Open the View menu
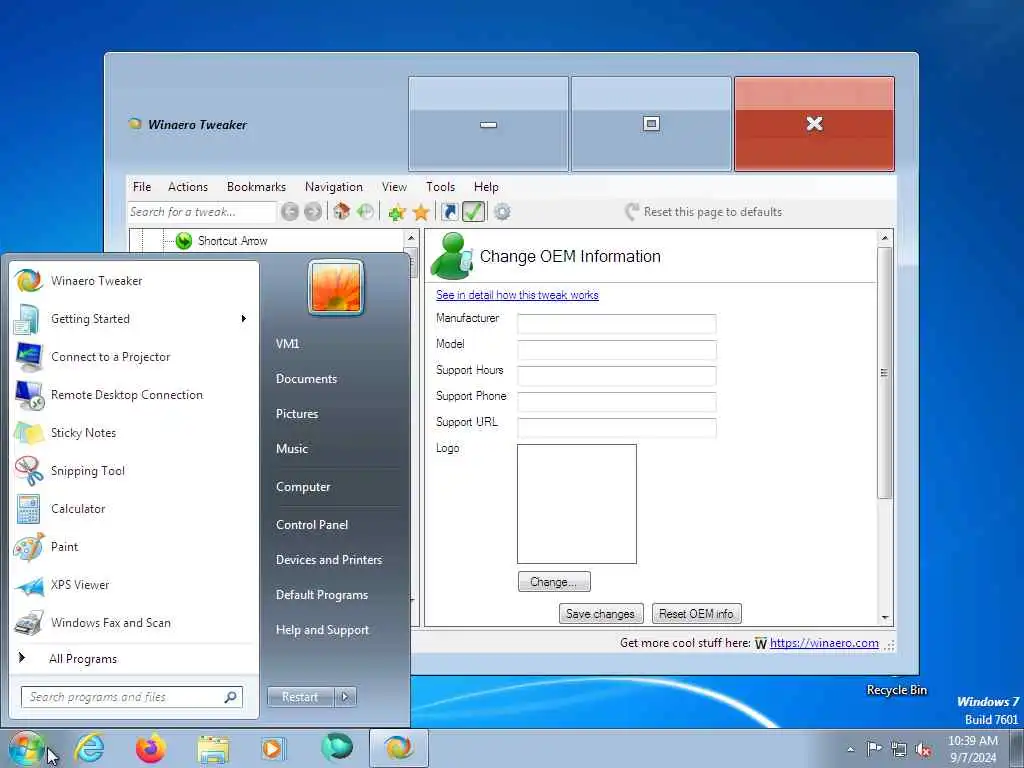 pyautogui.click(x=394, y=187)
